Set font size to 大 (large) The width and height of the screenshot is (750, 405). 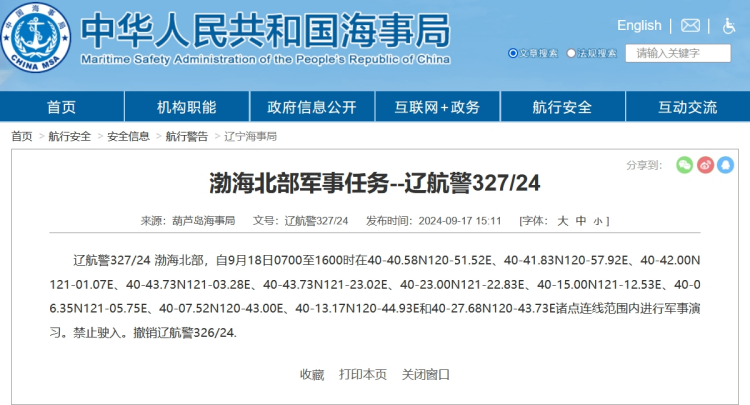pos(562,220)
